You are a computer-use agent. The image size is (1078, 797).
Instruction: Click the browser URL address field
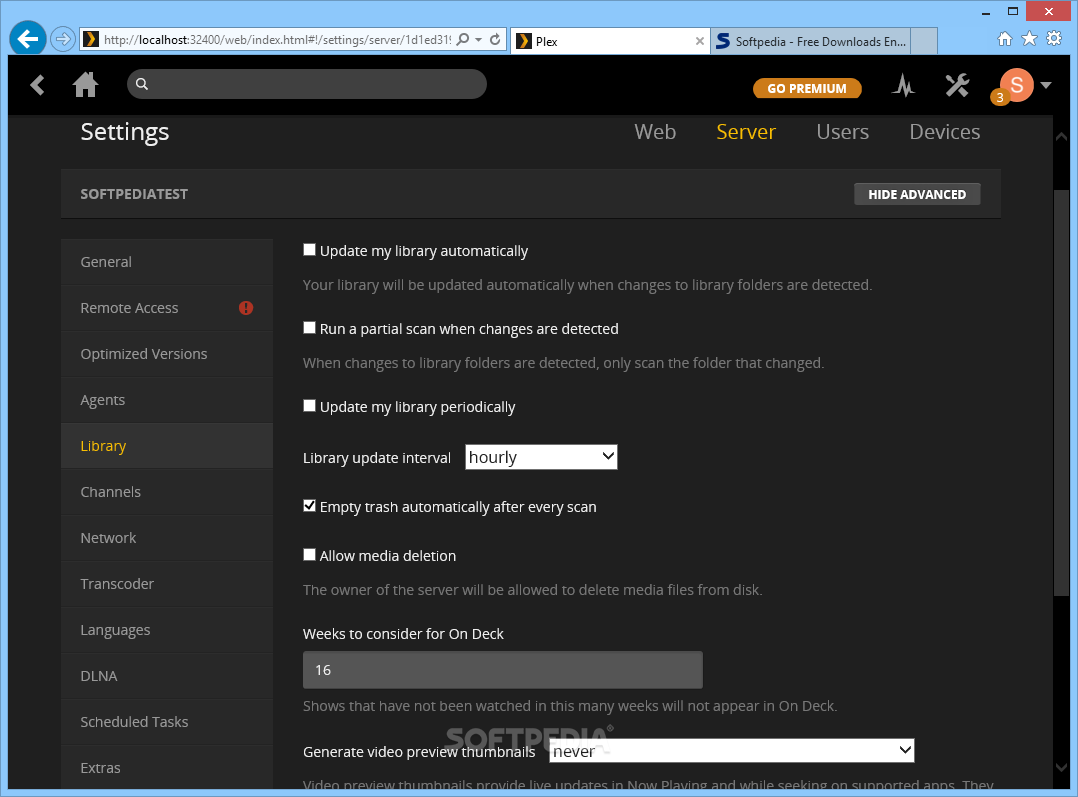pyautogui.click(x=277, y=40)
